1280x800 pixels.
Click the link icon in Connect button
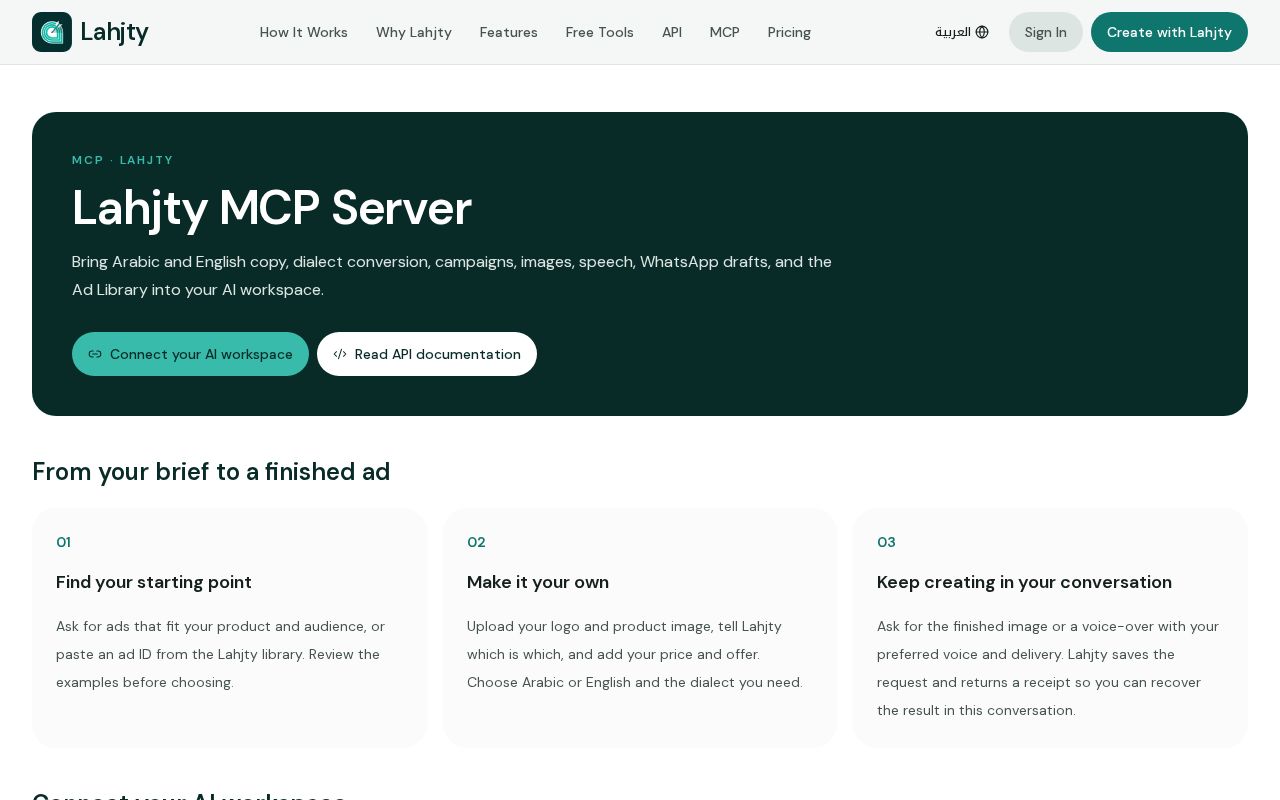point(95,354)
